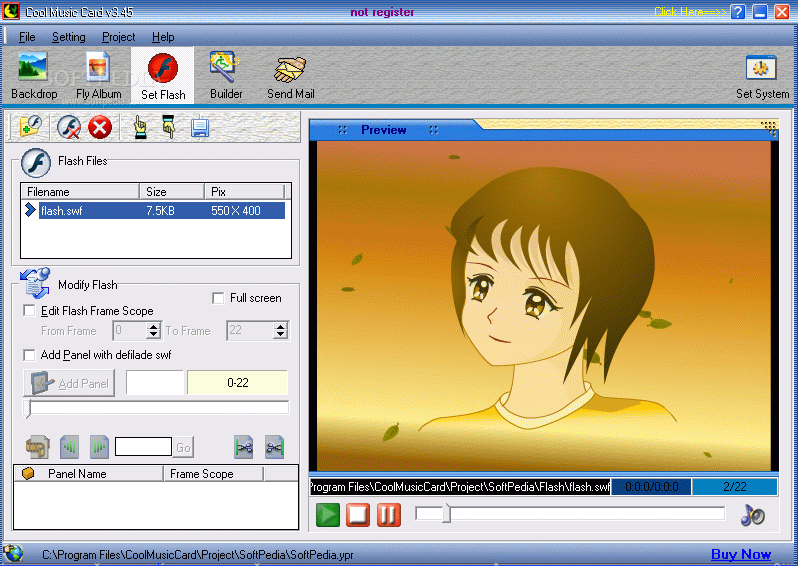
Task: Click the question mark help icon
Action: pyautogui.click(x=738, y=12)
